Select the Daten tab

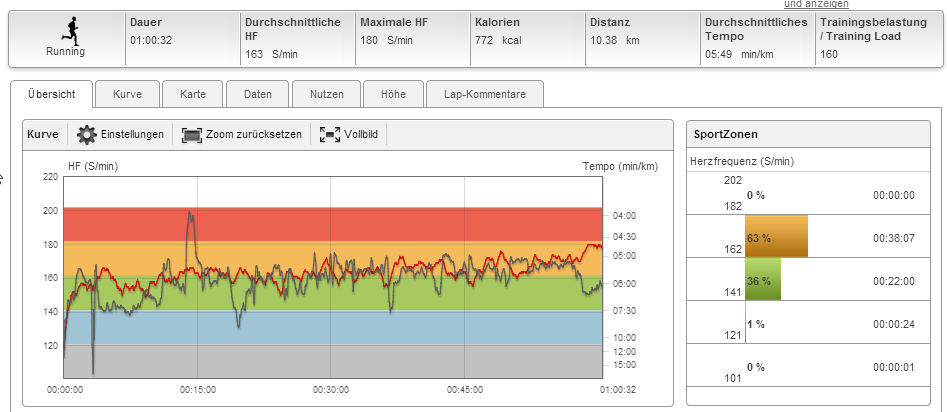[258, 95]
